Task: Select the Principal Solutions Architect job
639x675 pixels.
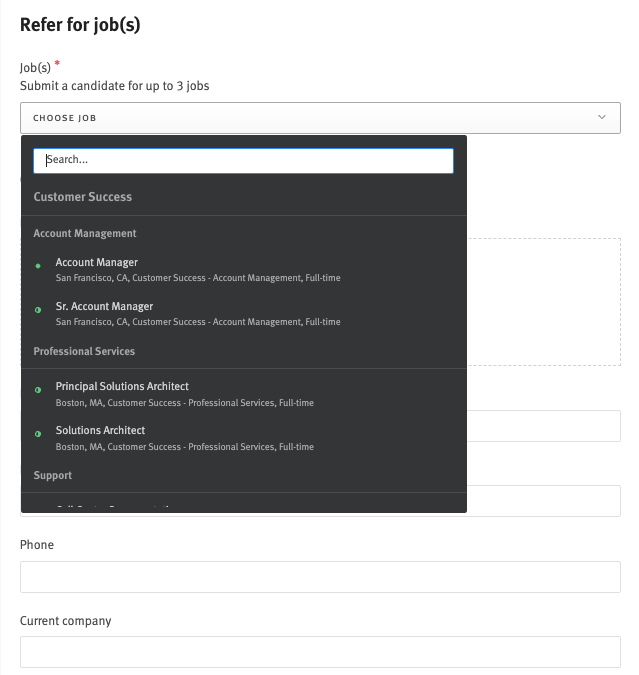Action: (x=244, y=394)
